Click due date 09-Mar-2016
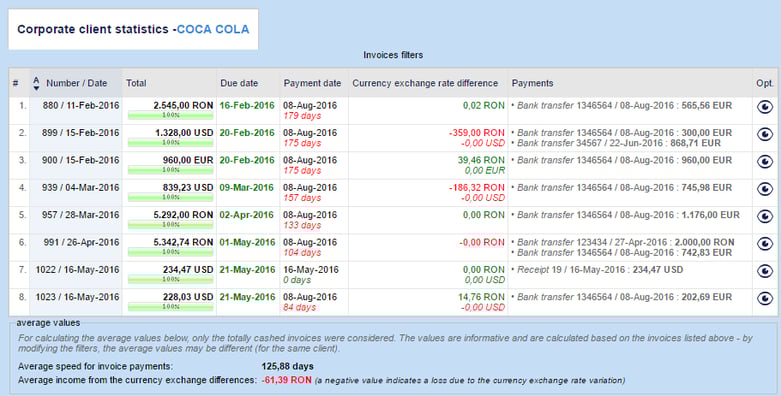This screenshot has width=781, height=396. (247, 188)
